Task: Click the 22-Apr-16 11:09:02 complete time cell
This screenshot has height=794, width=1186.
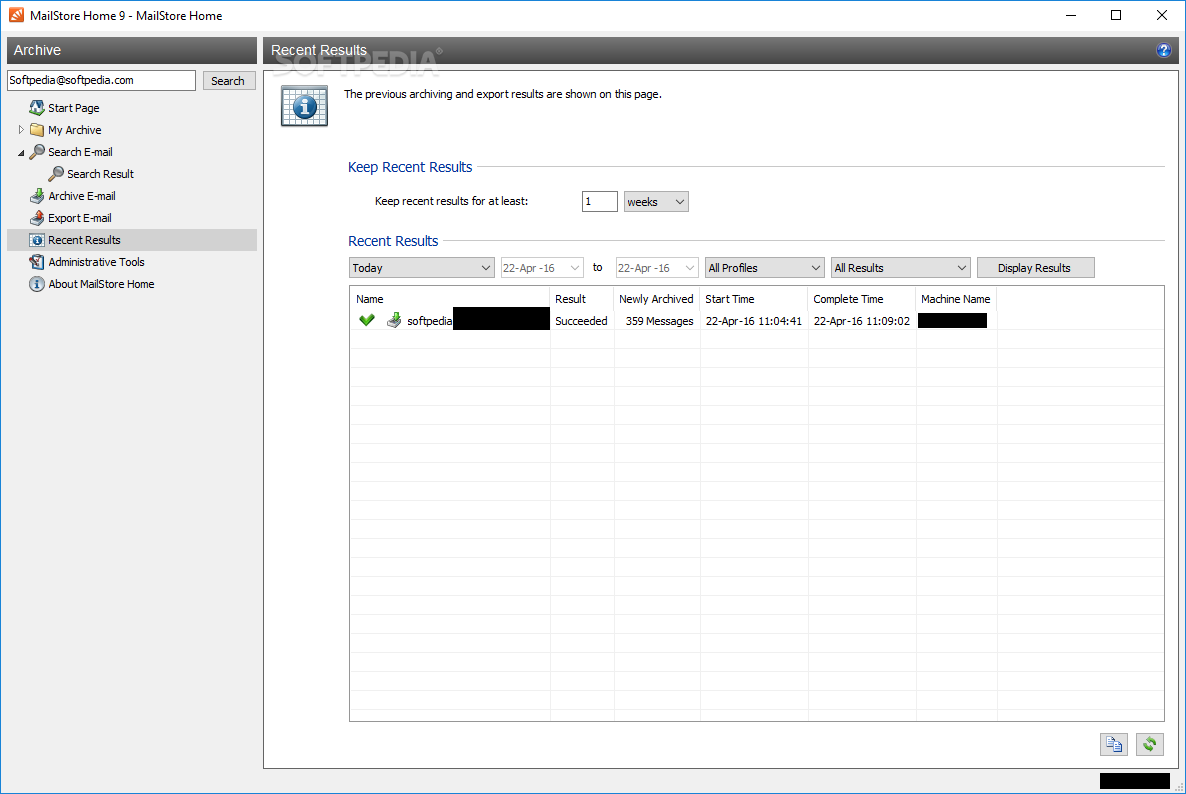Action: click(x=862, y=321)
